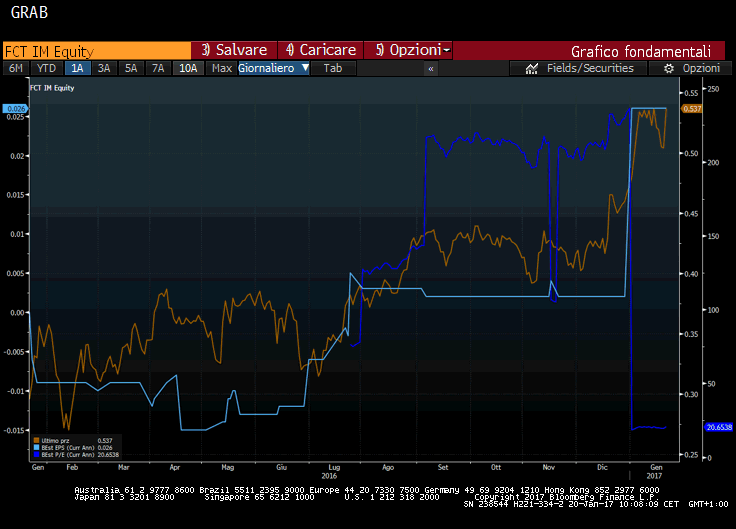Click the Salvare menu item
This screenshot has height=529, width=736.
[234, 50]
